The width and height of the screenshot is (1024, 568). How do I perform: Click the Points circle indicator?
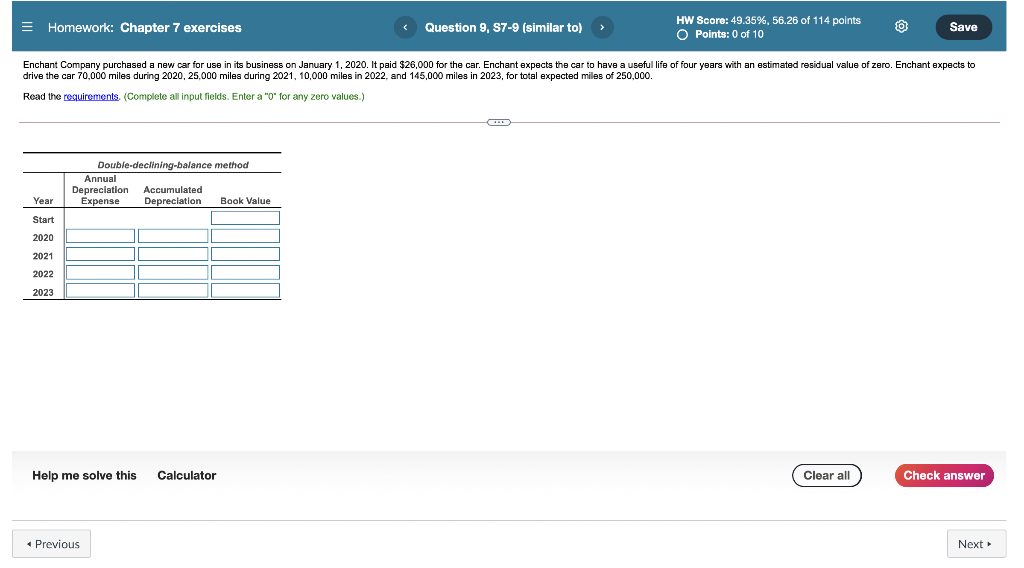(x=682, y=35)
